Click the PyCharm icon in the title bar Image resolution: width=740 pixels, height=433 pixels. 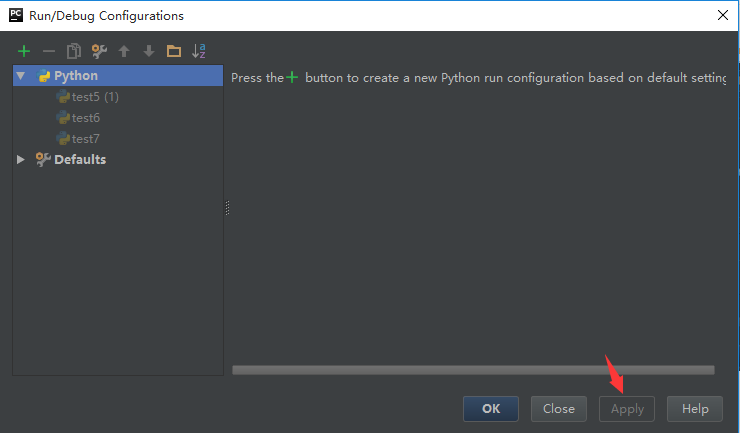point(16,15)
